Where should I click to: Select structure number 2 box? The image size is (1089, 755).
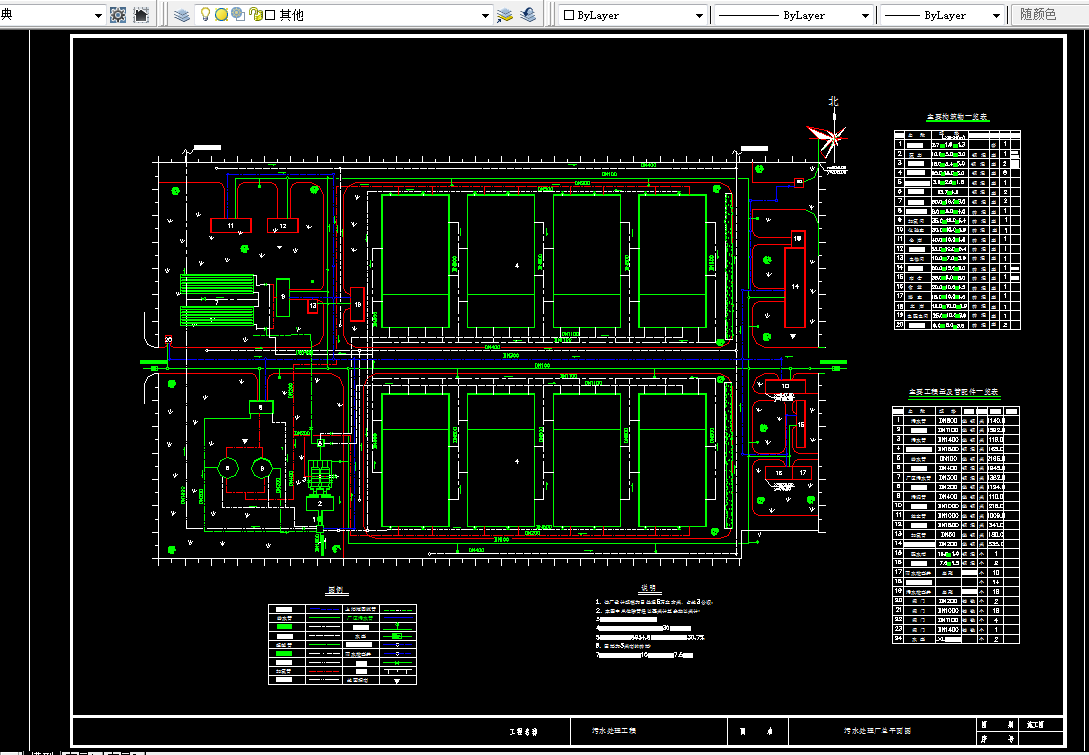pyautogui.click(x=320, y=503)
